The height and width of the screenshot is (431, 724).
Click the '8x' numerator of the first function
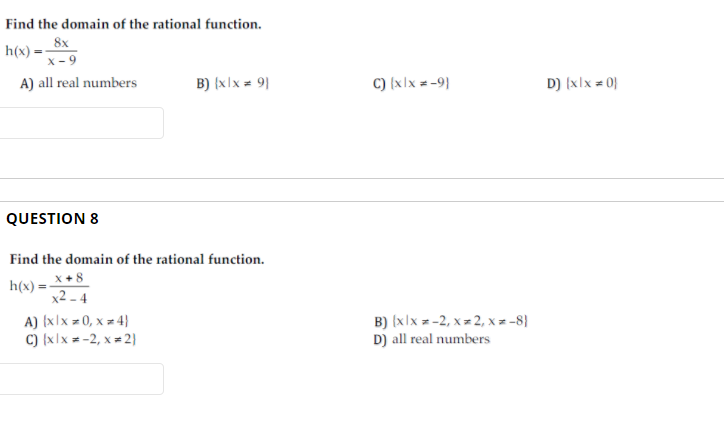pos(62,43)
